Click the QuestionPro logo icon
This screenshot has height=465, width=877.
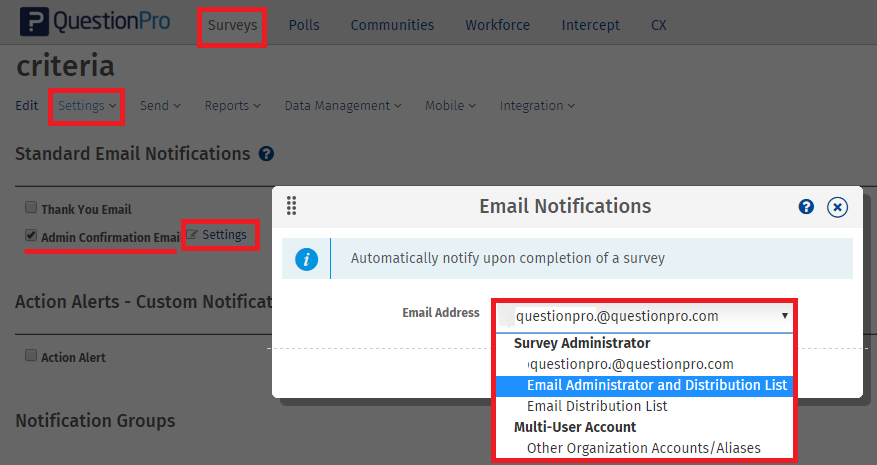click(34, 22)
